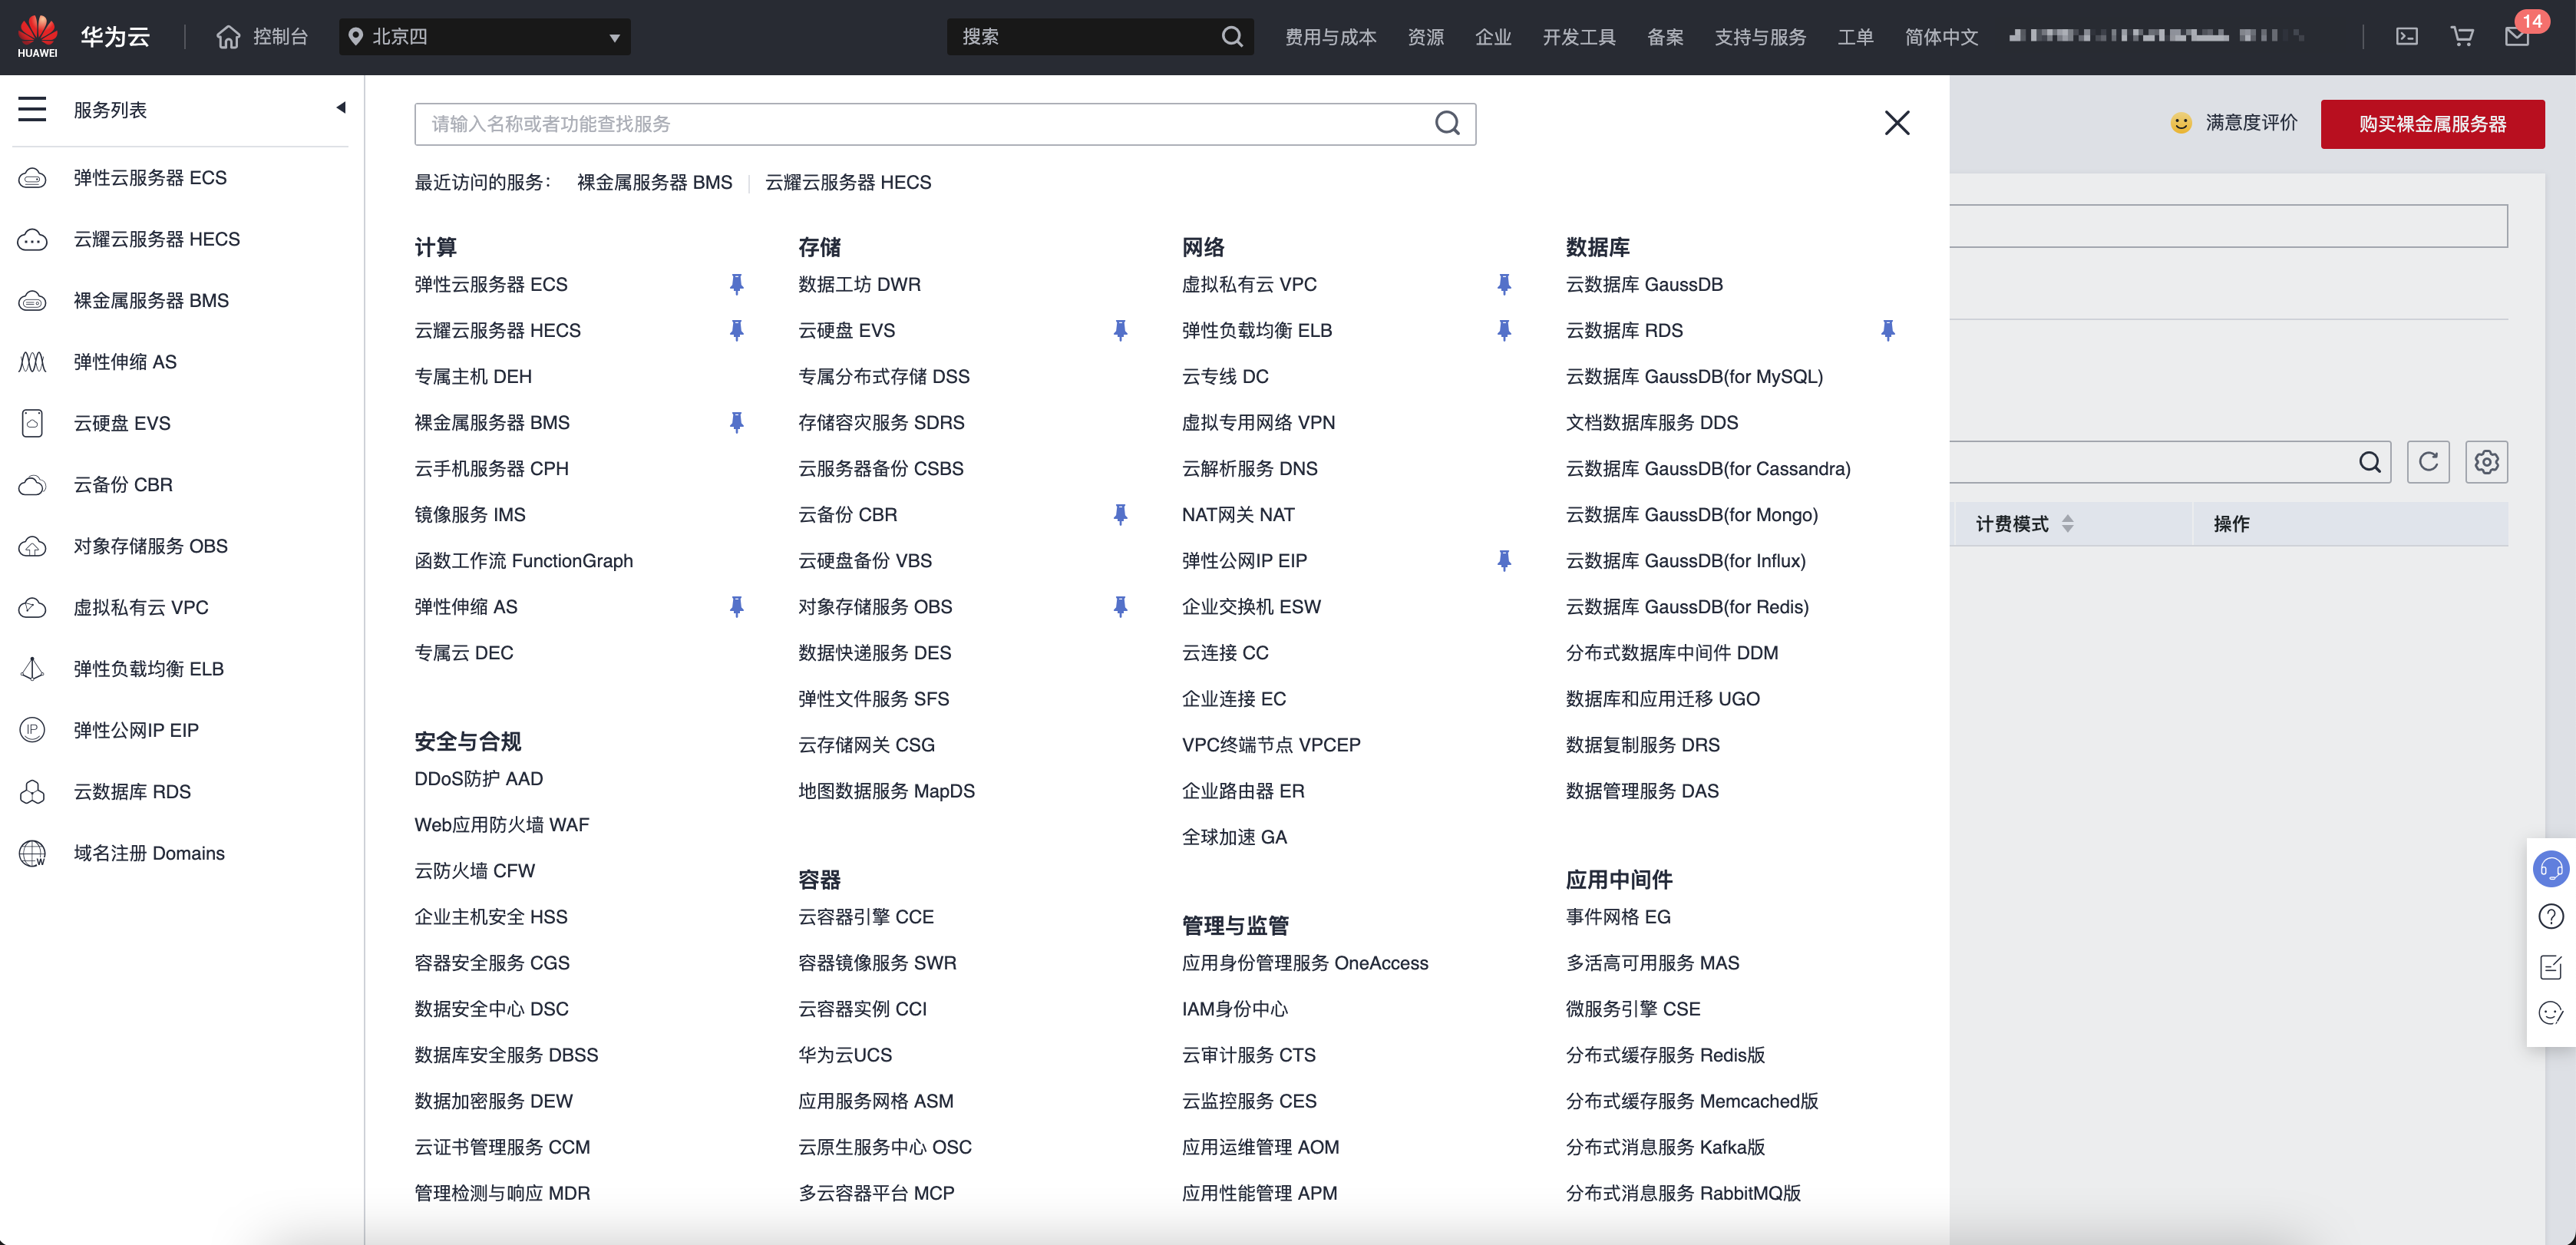Viewport: 2576px width, 1245px height.
Task: Collapse the 服务列表 sidebar arrow
Action: coord(341,108)
